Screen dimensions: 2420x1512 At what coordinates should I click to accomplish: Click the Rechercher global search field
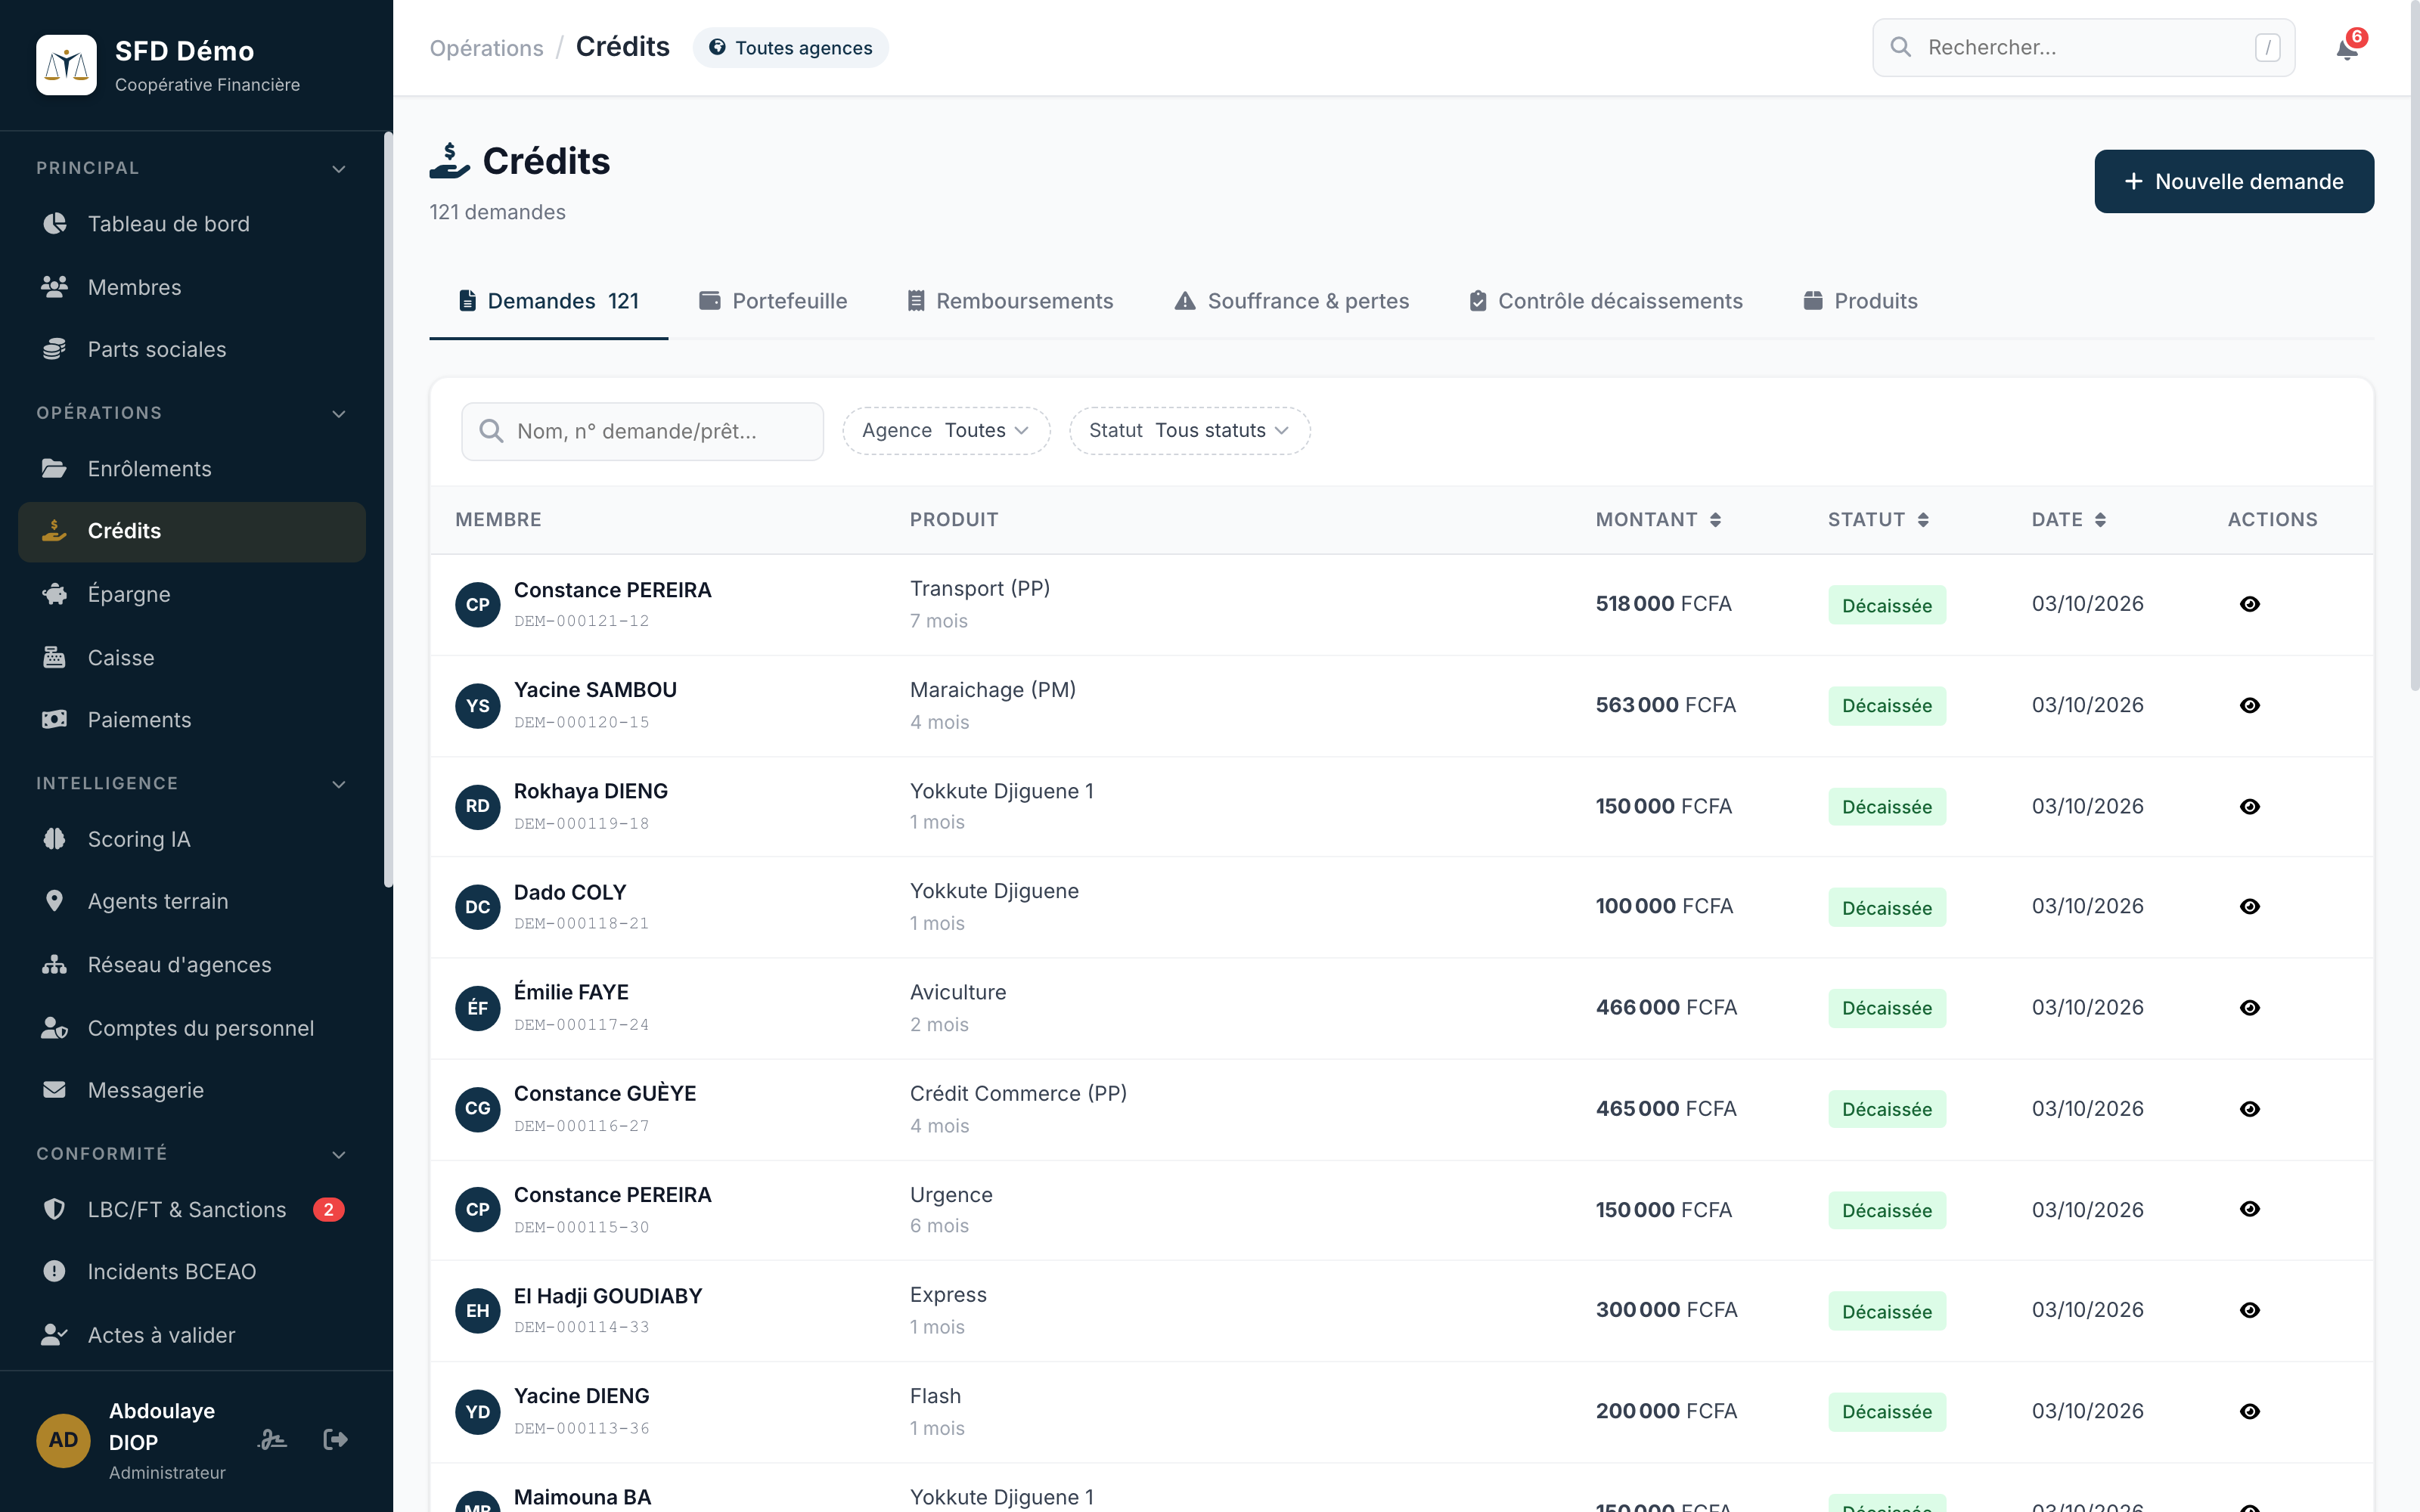[2083, 47]
